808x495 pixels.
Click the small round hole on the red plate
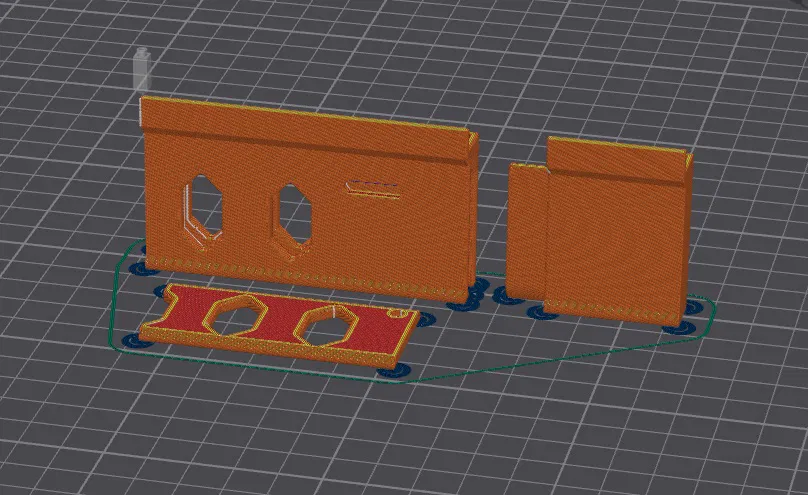pos(395,313)
